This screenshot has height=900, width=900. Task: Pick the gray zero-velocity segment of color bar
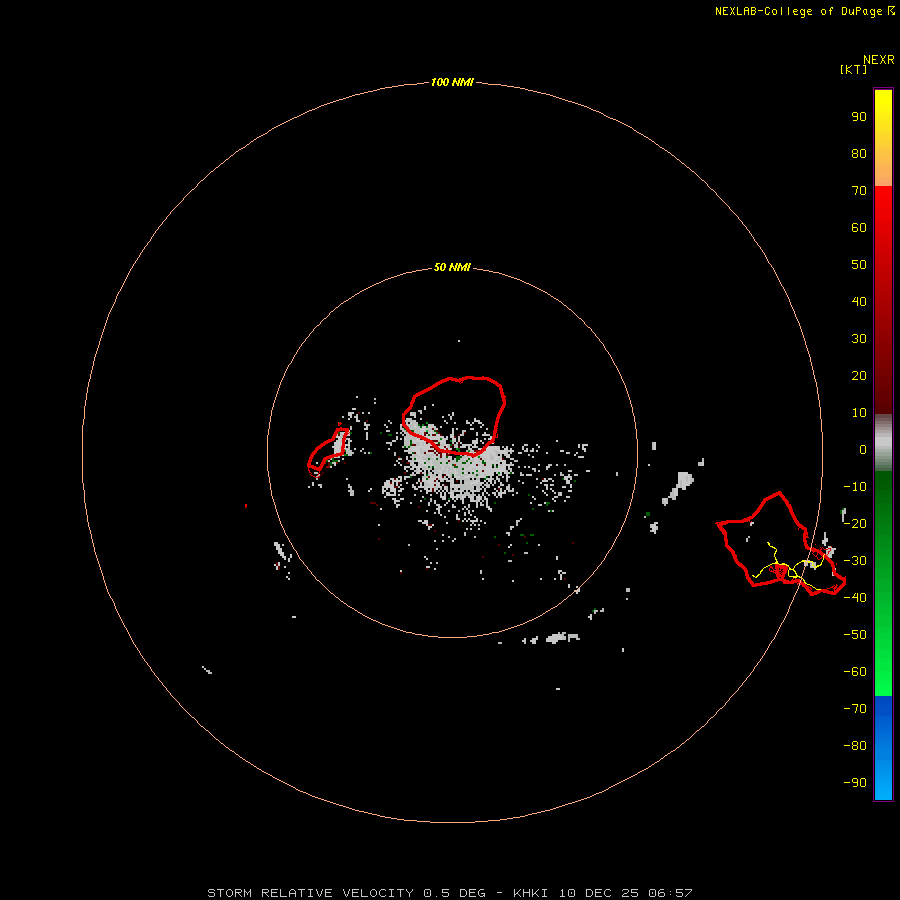click(x=883, y=443)
